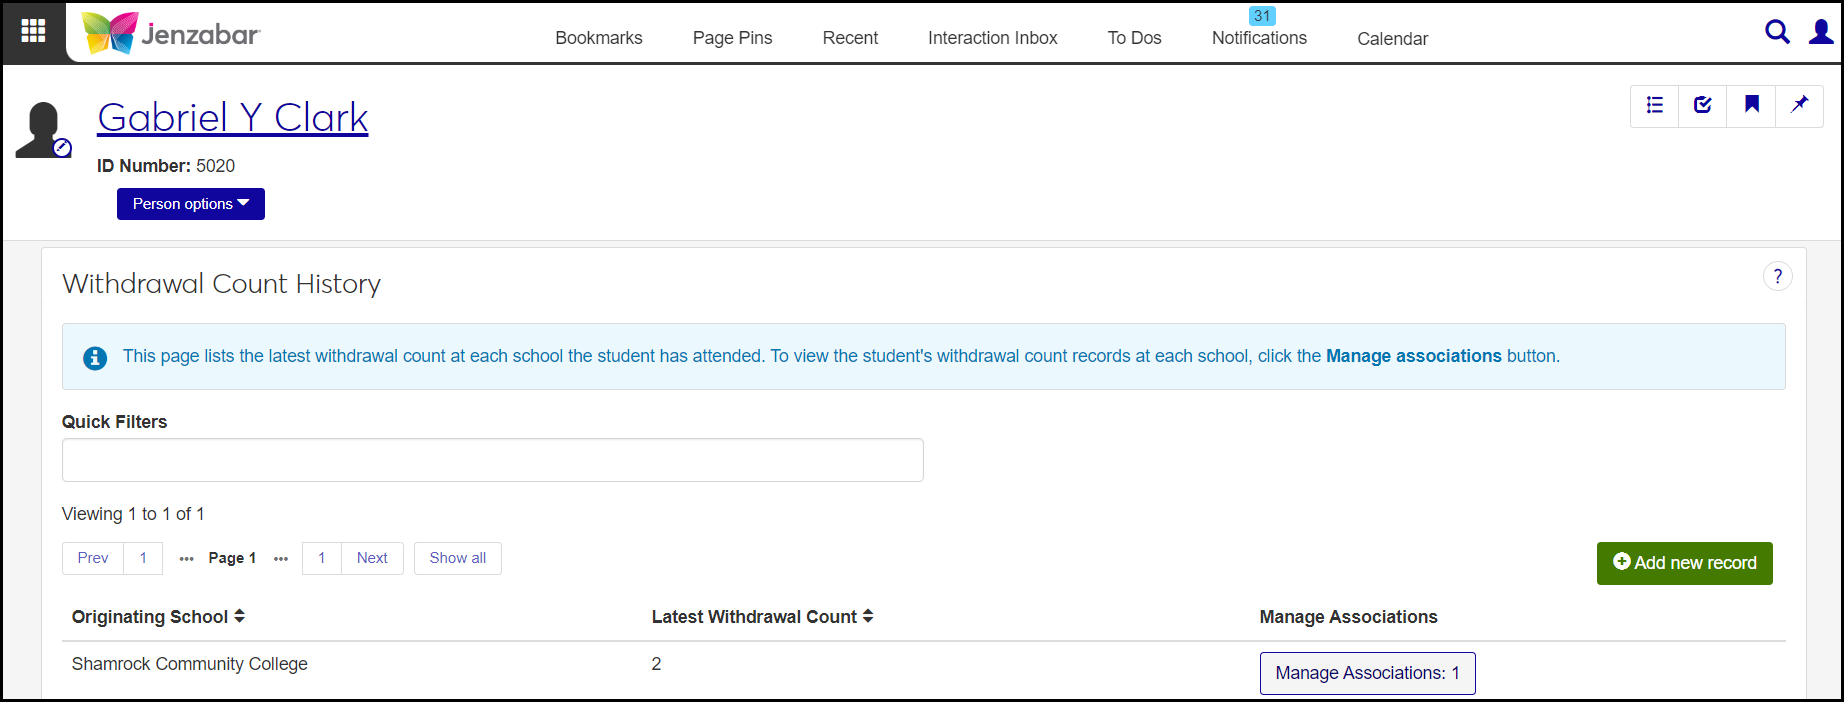The image size is (1844, 702).
Task: Sort by Originating School column
Action: click(158, 617)
